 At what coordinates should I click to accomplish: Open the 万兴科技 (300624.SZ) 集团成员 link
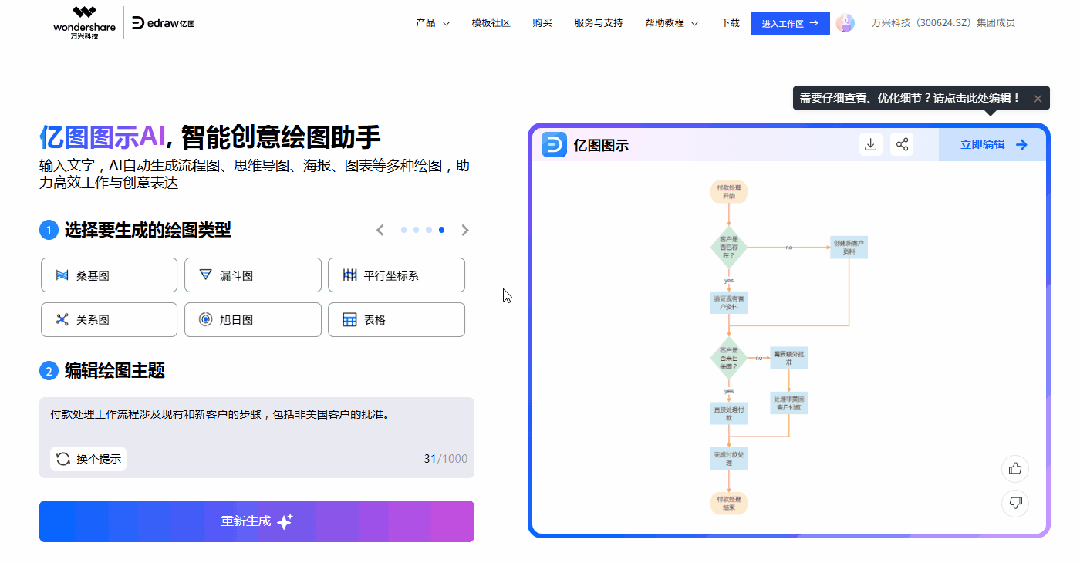point(943,23)
